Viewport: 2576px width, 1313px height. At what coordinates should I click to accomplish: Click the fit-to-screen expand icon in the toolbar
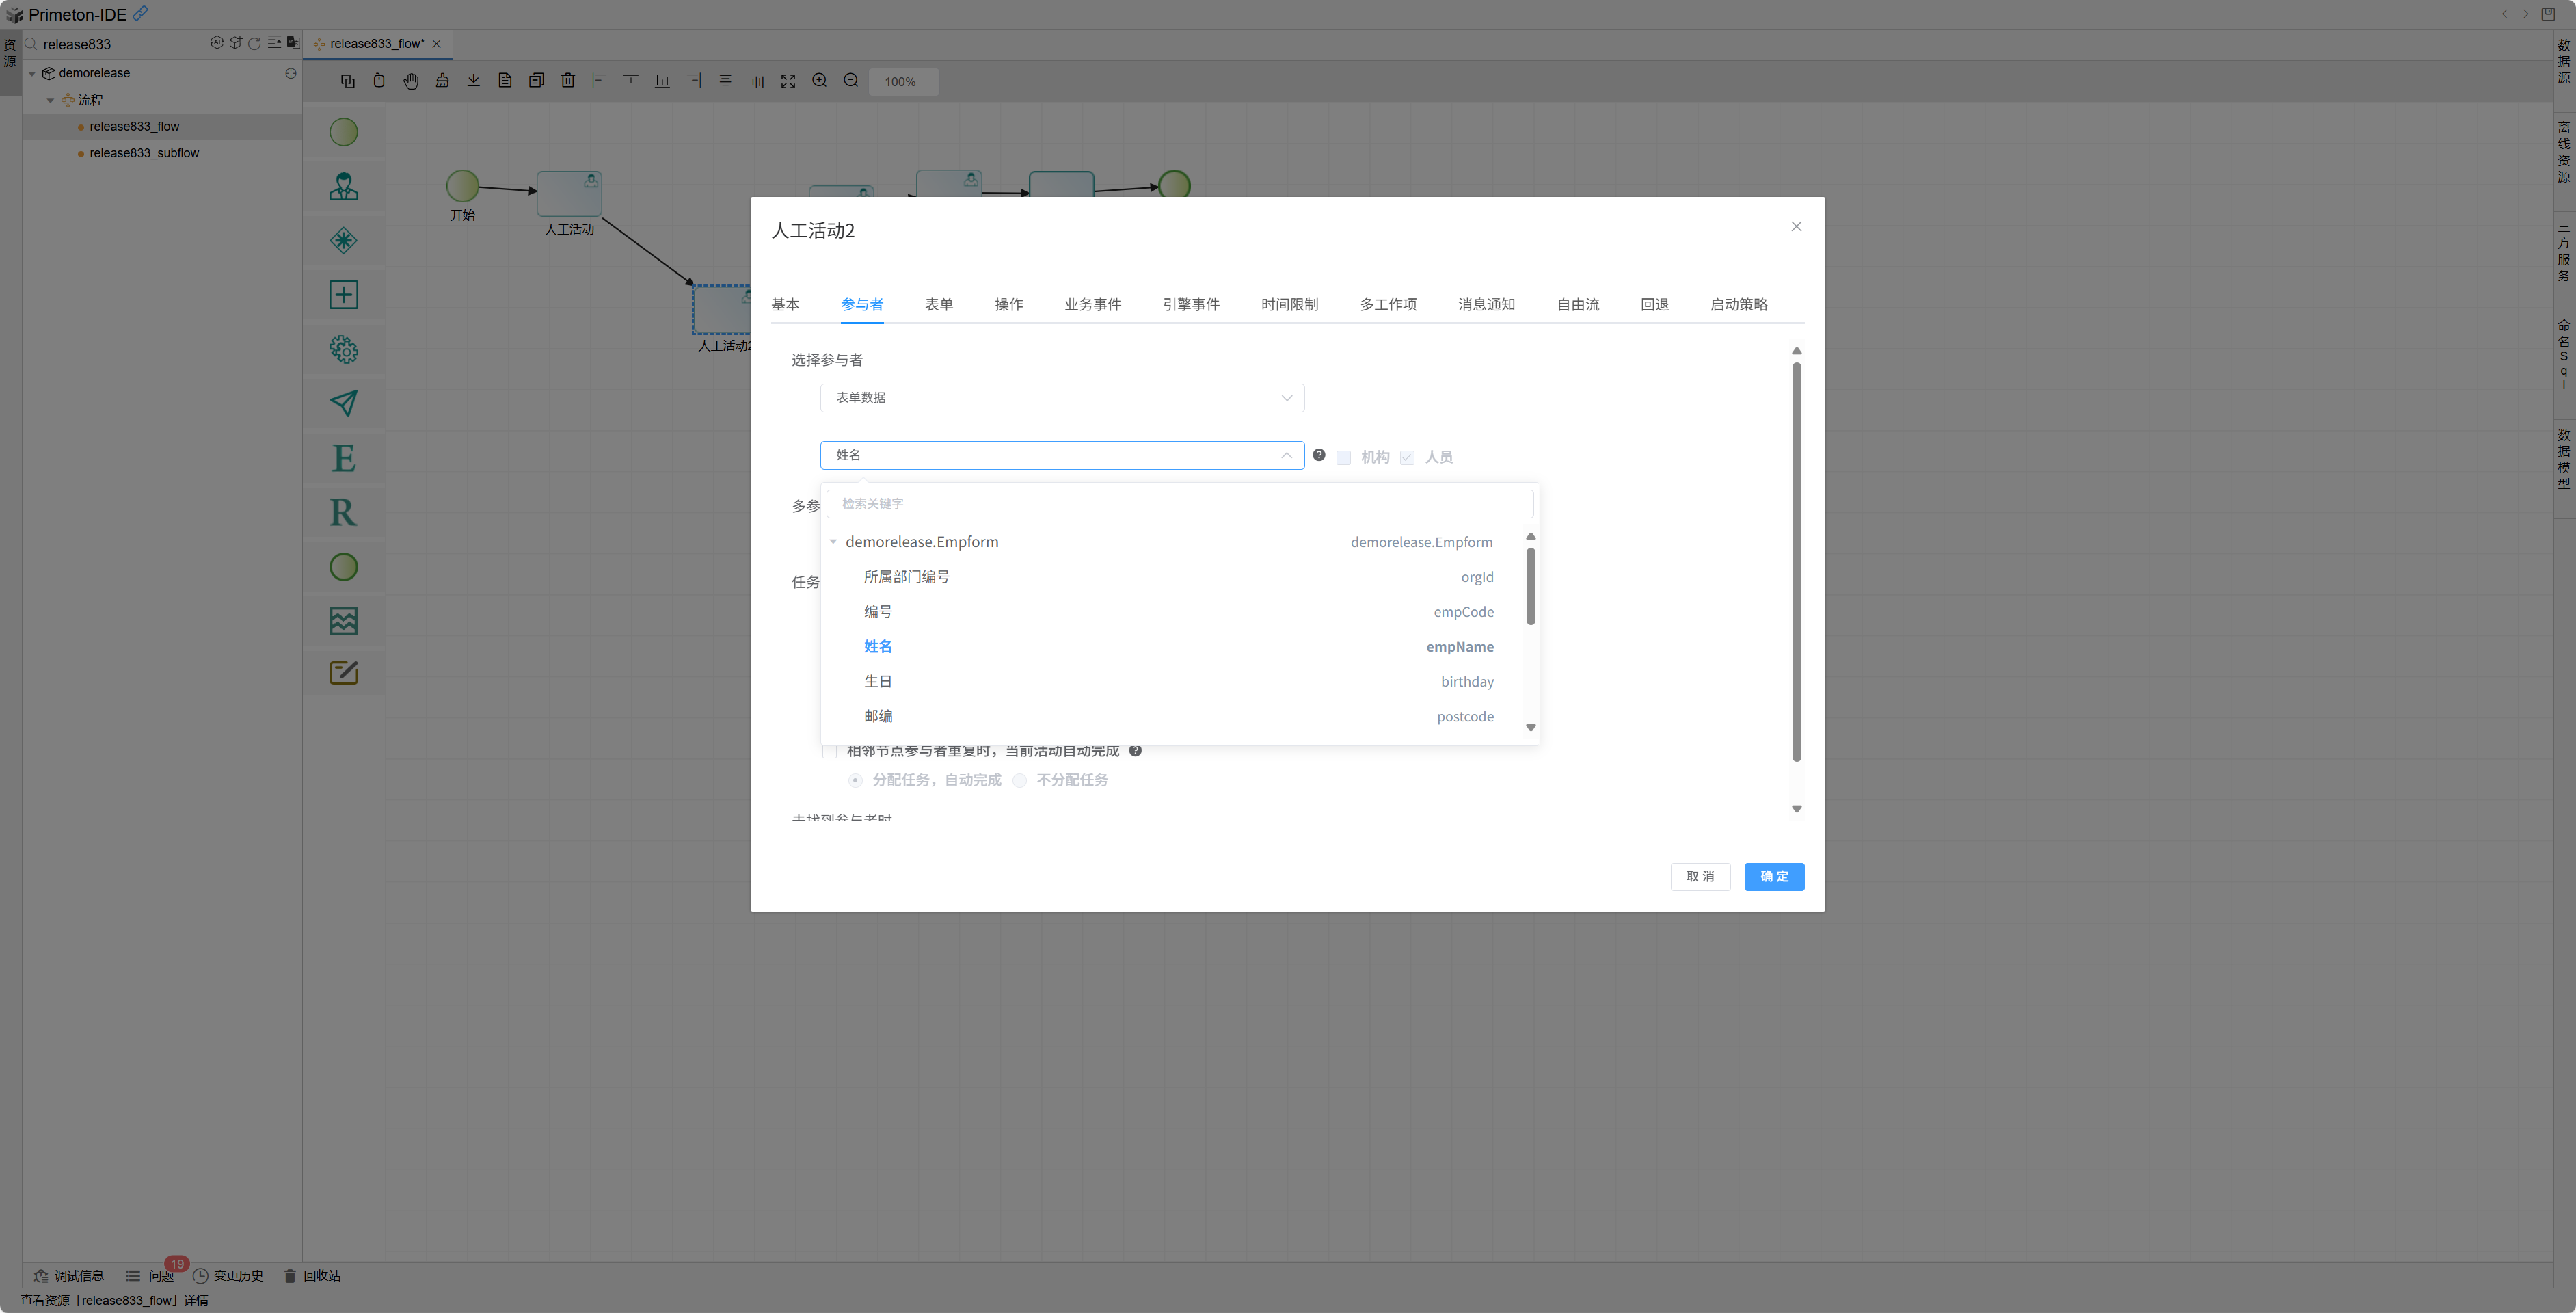[788, 81]
